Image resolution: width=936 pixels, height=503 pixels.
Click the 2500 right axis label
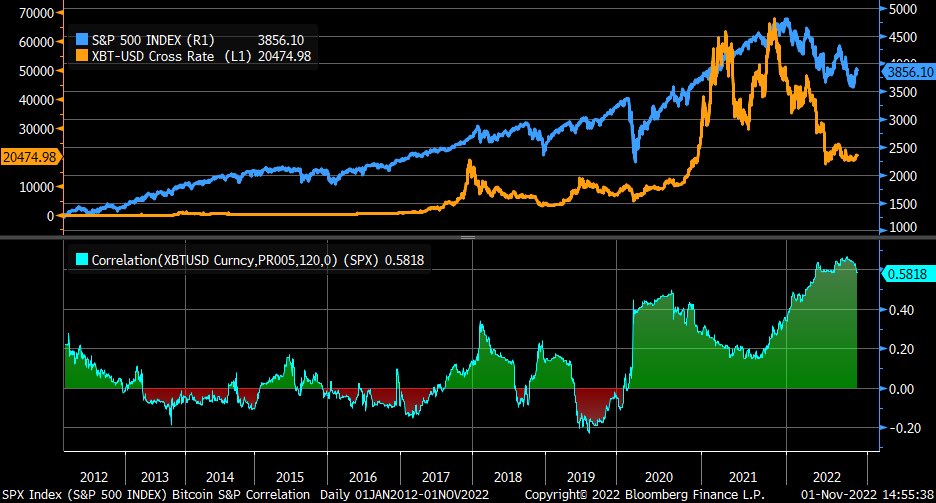903,148
